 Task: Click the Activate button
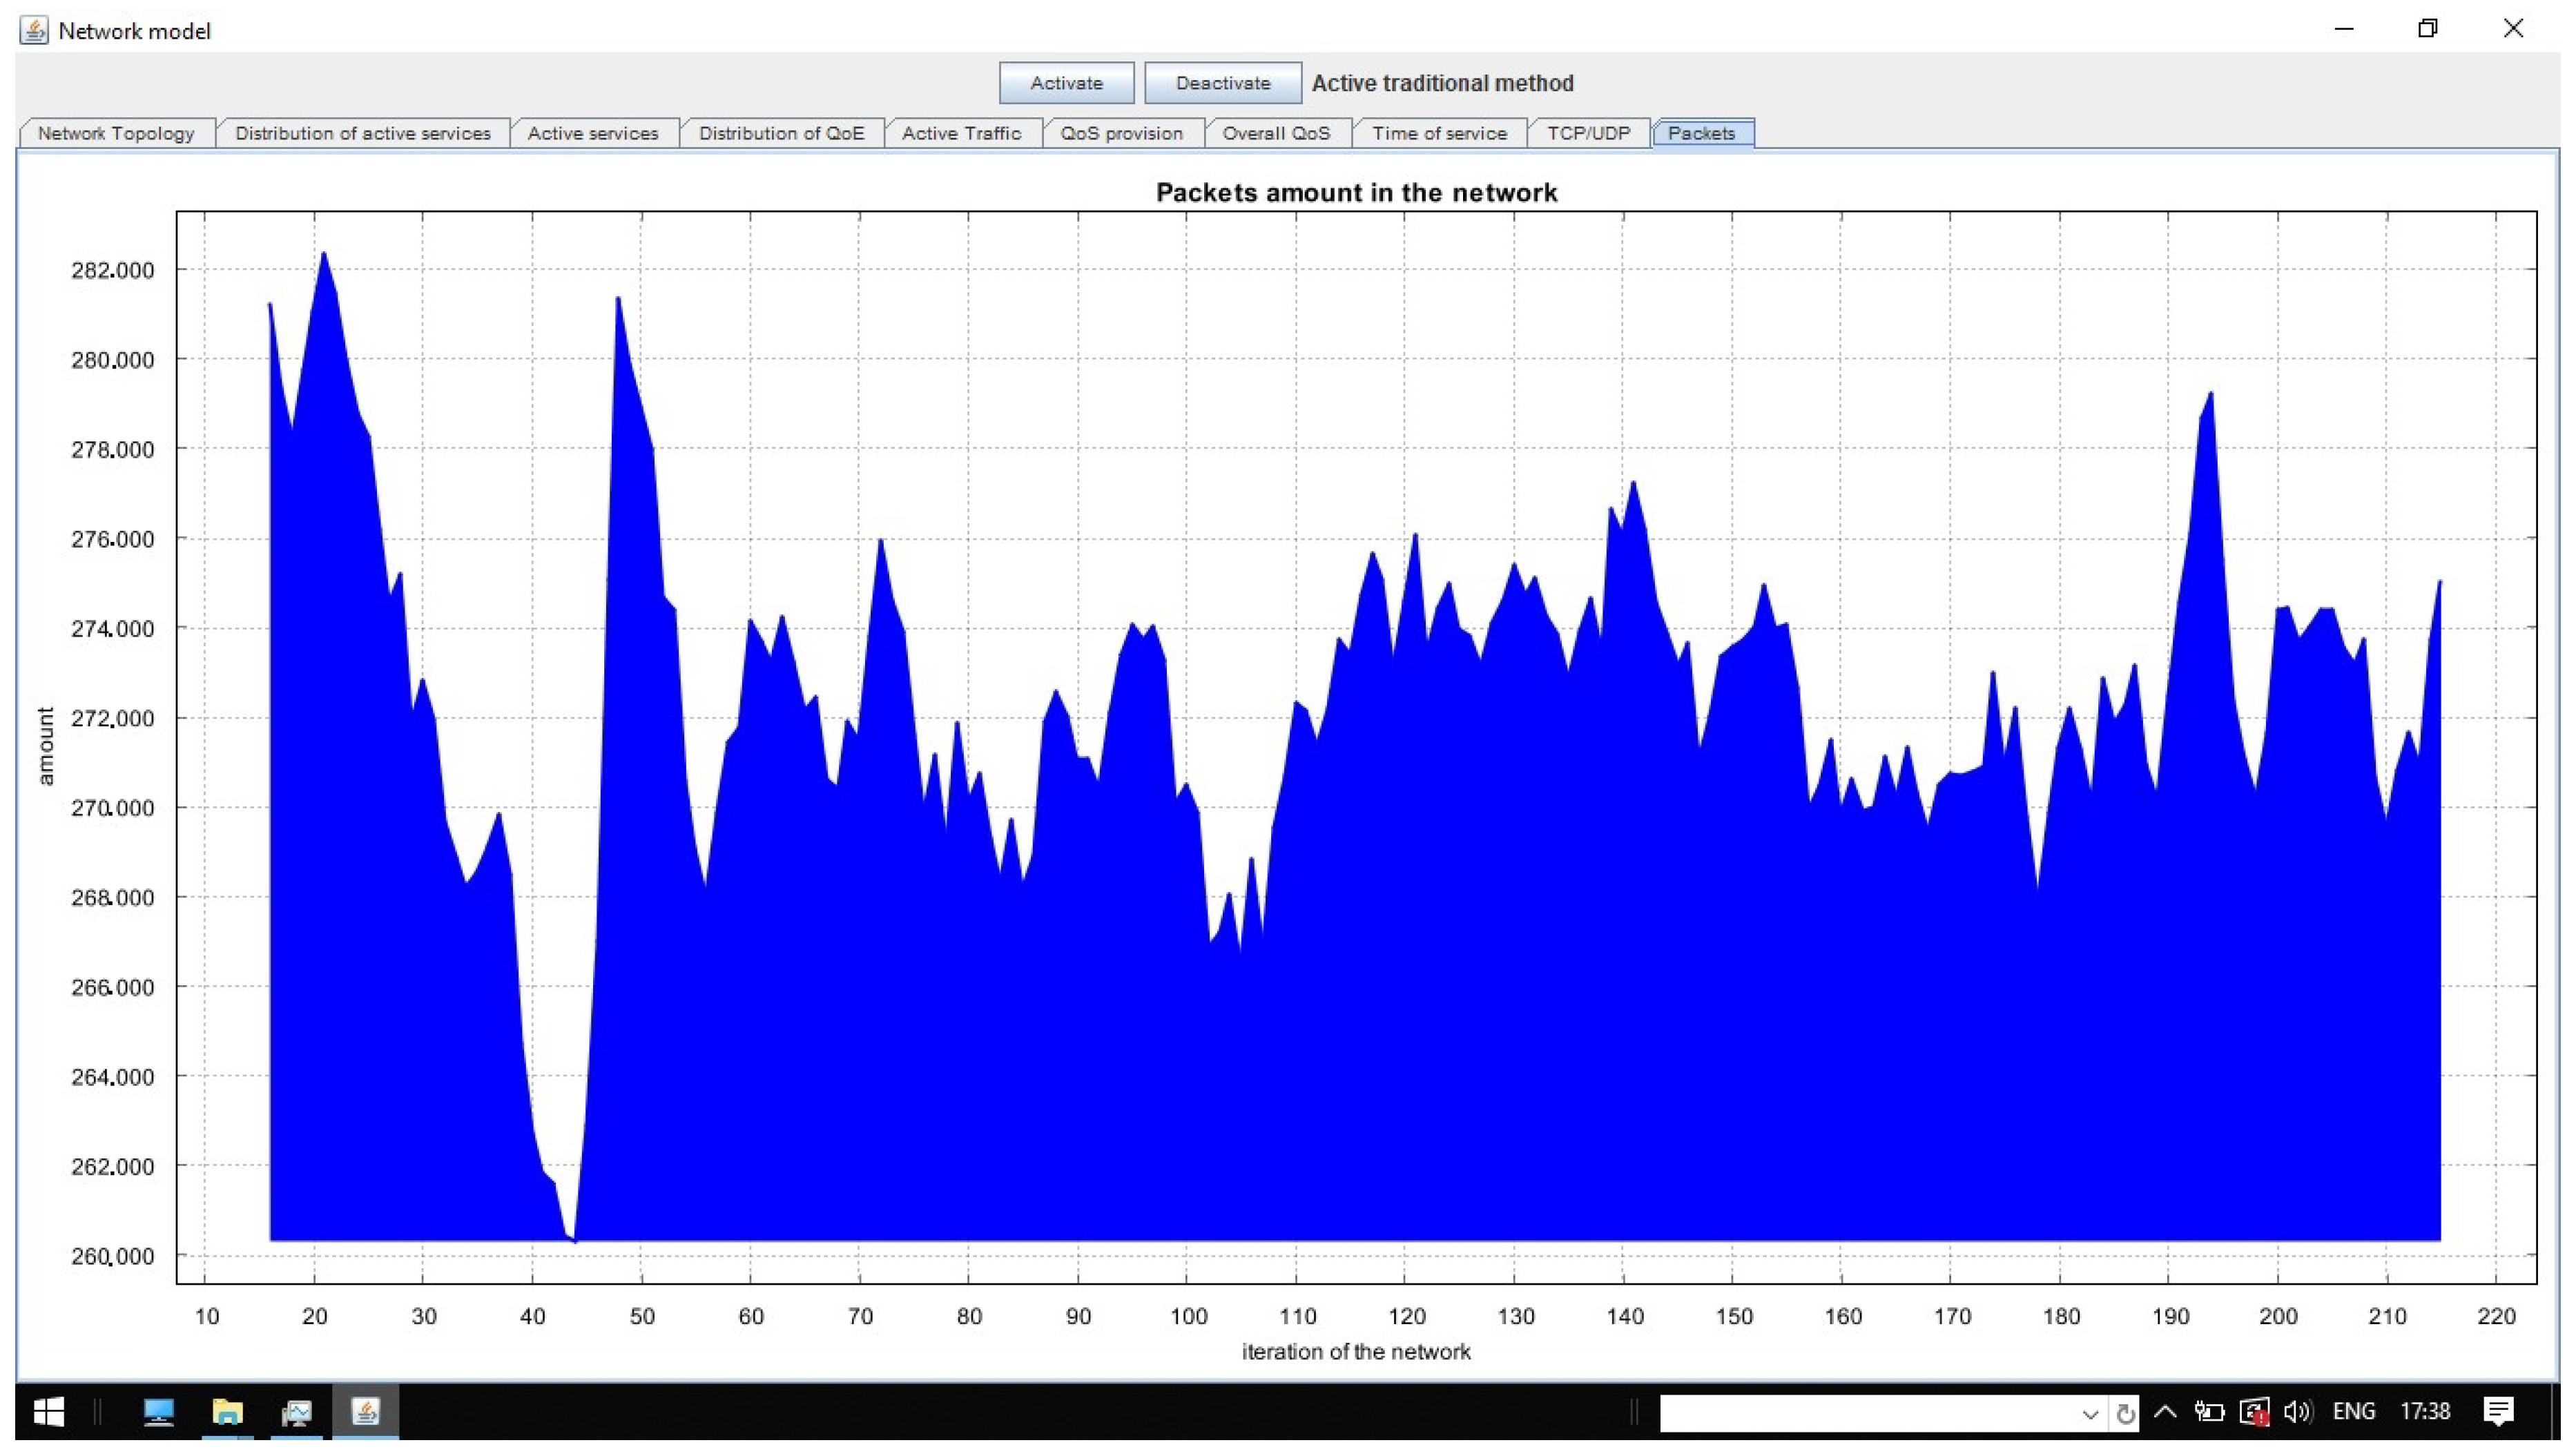pyautogui.click(x=1066, y=83)
